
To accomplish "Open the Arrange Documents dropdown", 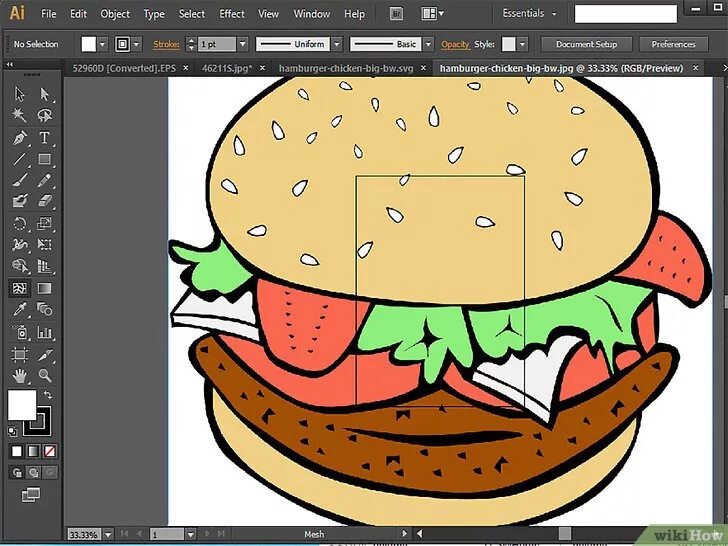I will click(433, 14).
